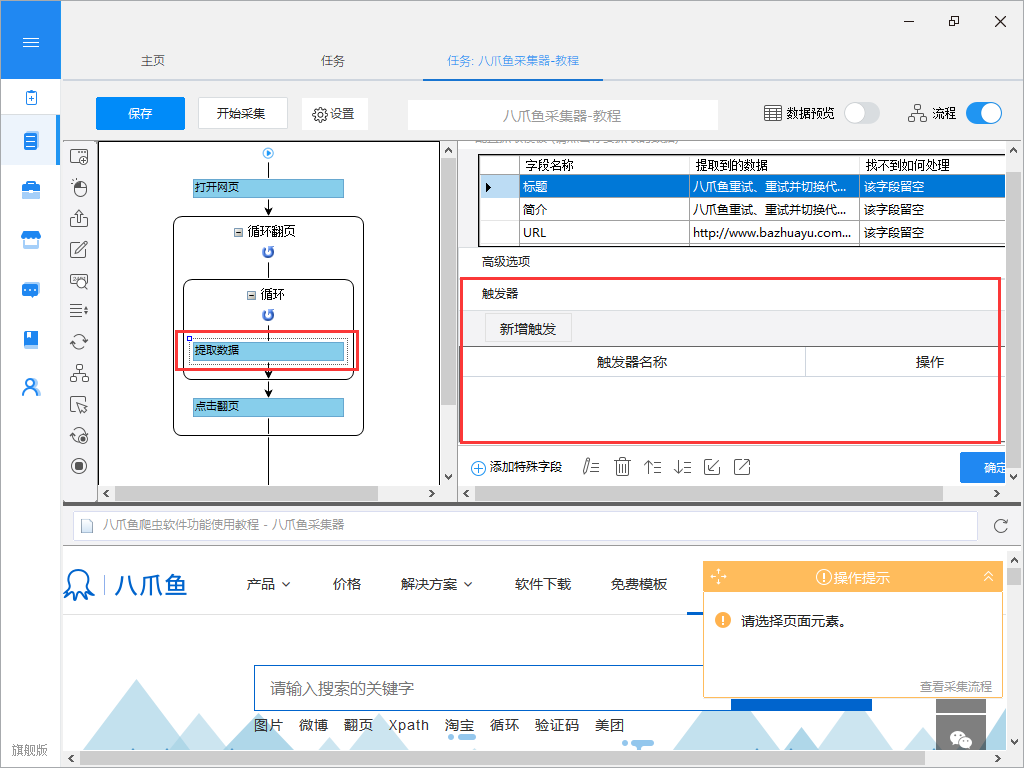Click the task name field 八爪鱼采集器-教程

pos(562,115)
